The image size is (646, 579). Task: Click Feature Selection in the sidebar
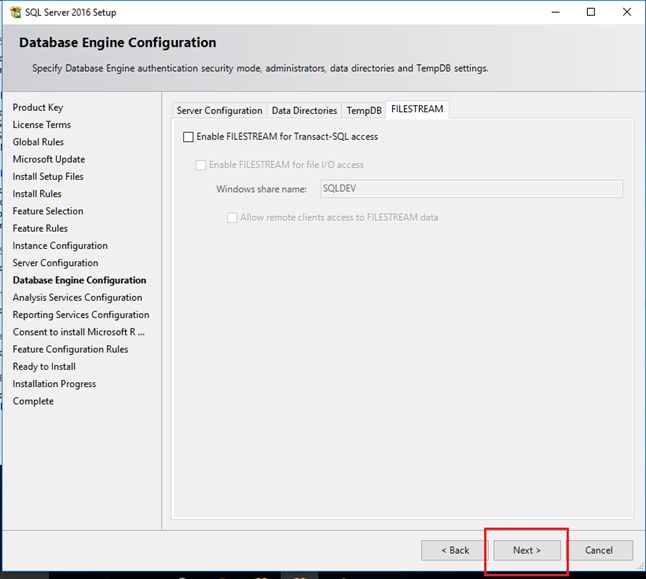(48, 211)
